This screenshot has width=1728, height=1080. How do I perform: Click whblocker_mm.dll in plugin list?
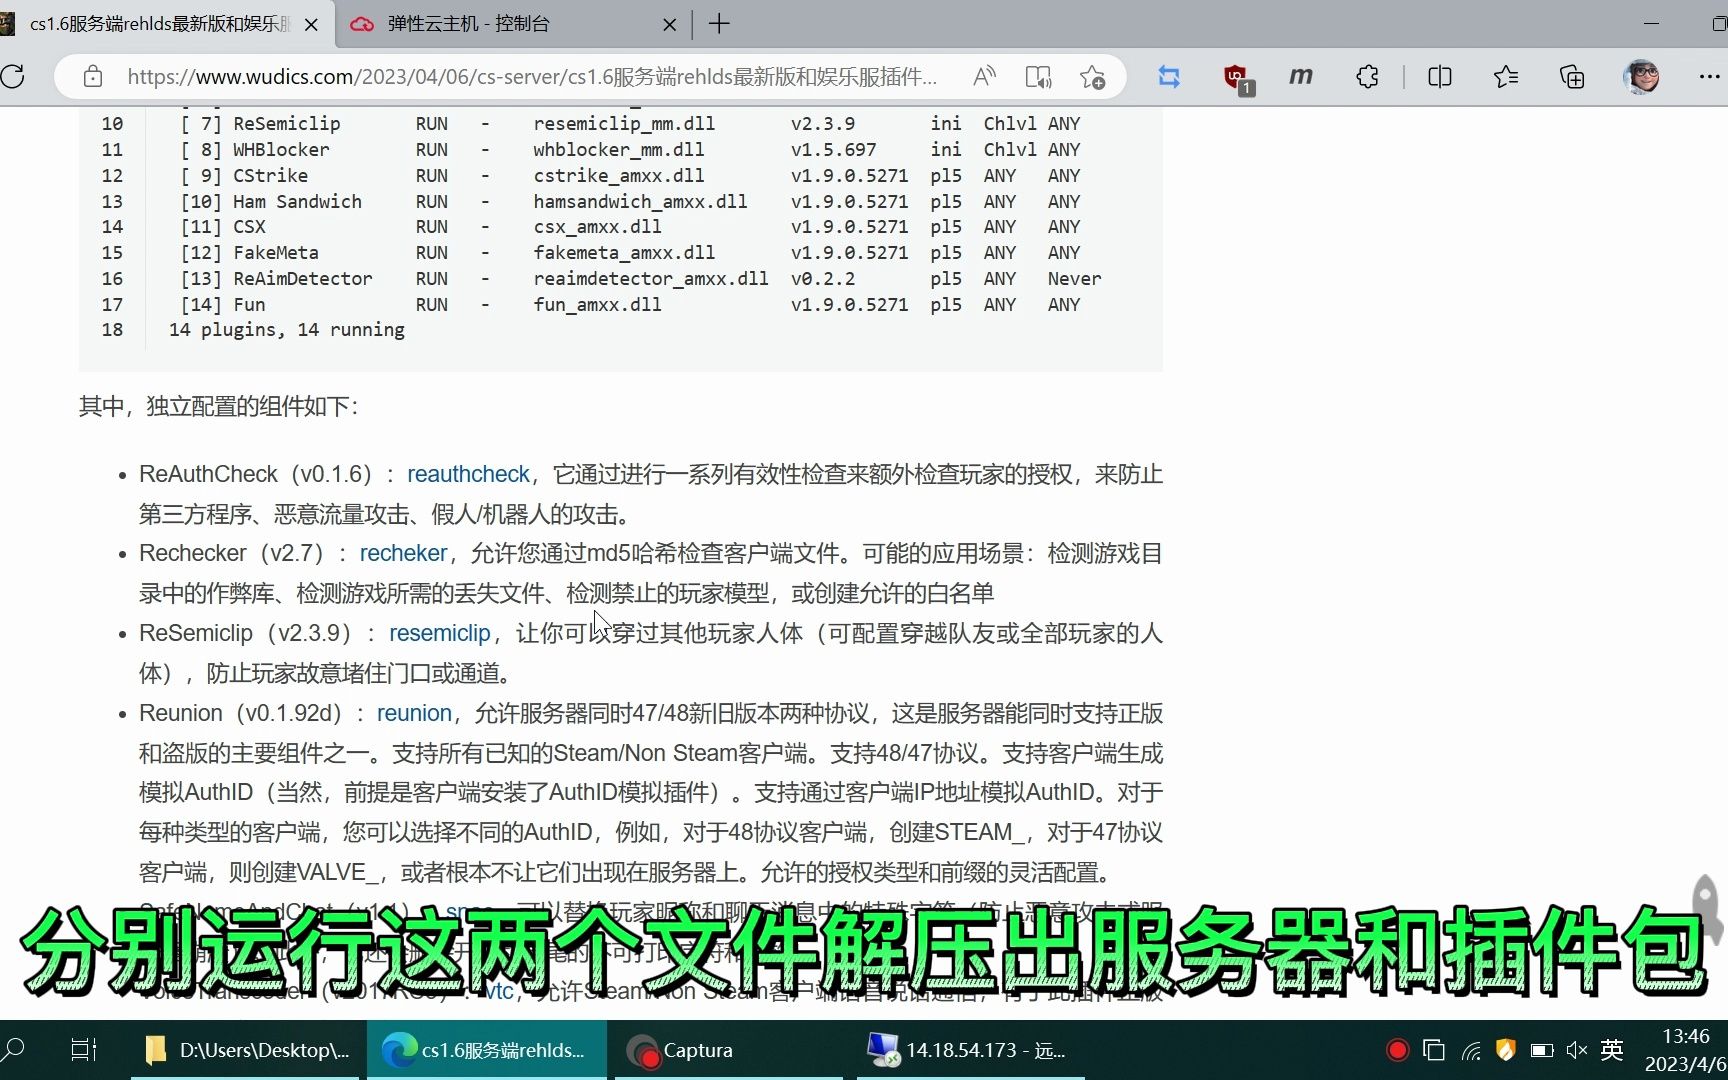click(619, 149)
